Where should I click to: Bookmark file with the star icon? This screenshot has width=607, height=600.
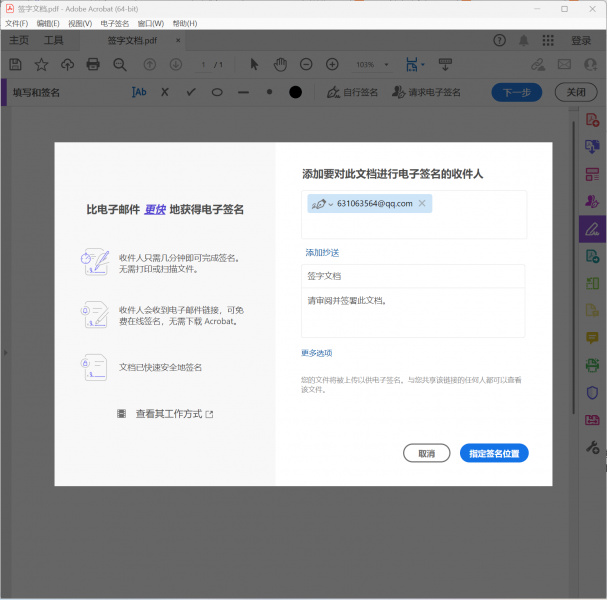(x=41, y=64)
